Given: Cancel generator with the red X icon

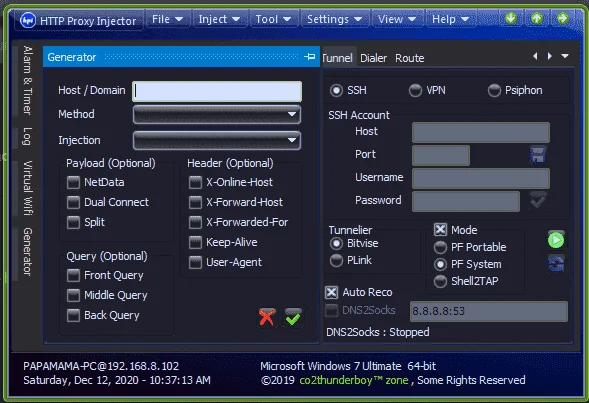Looking at the screenshot, I should (267, 317).
